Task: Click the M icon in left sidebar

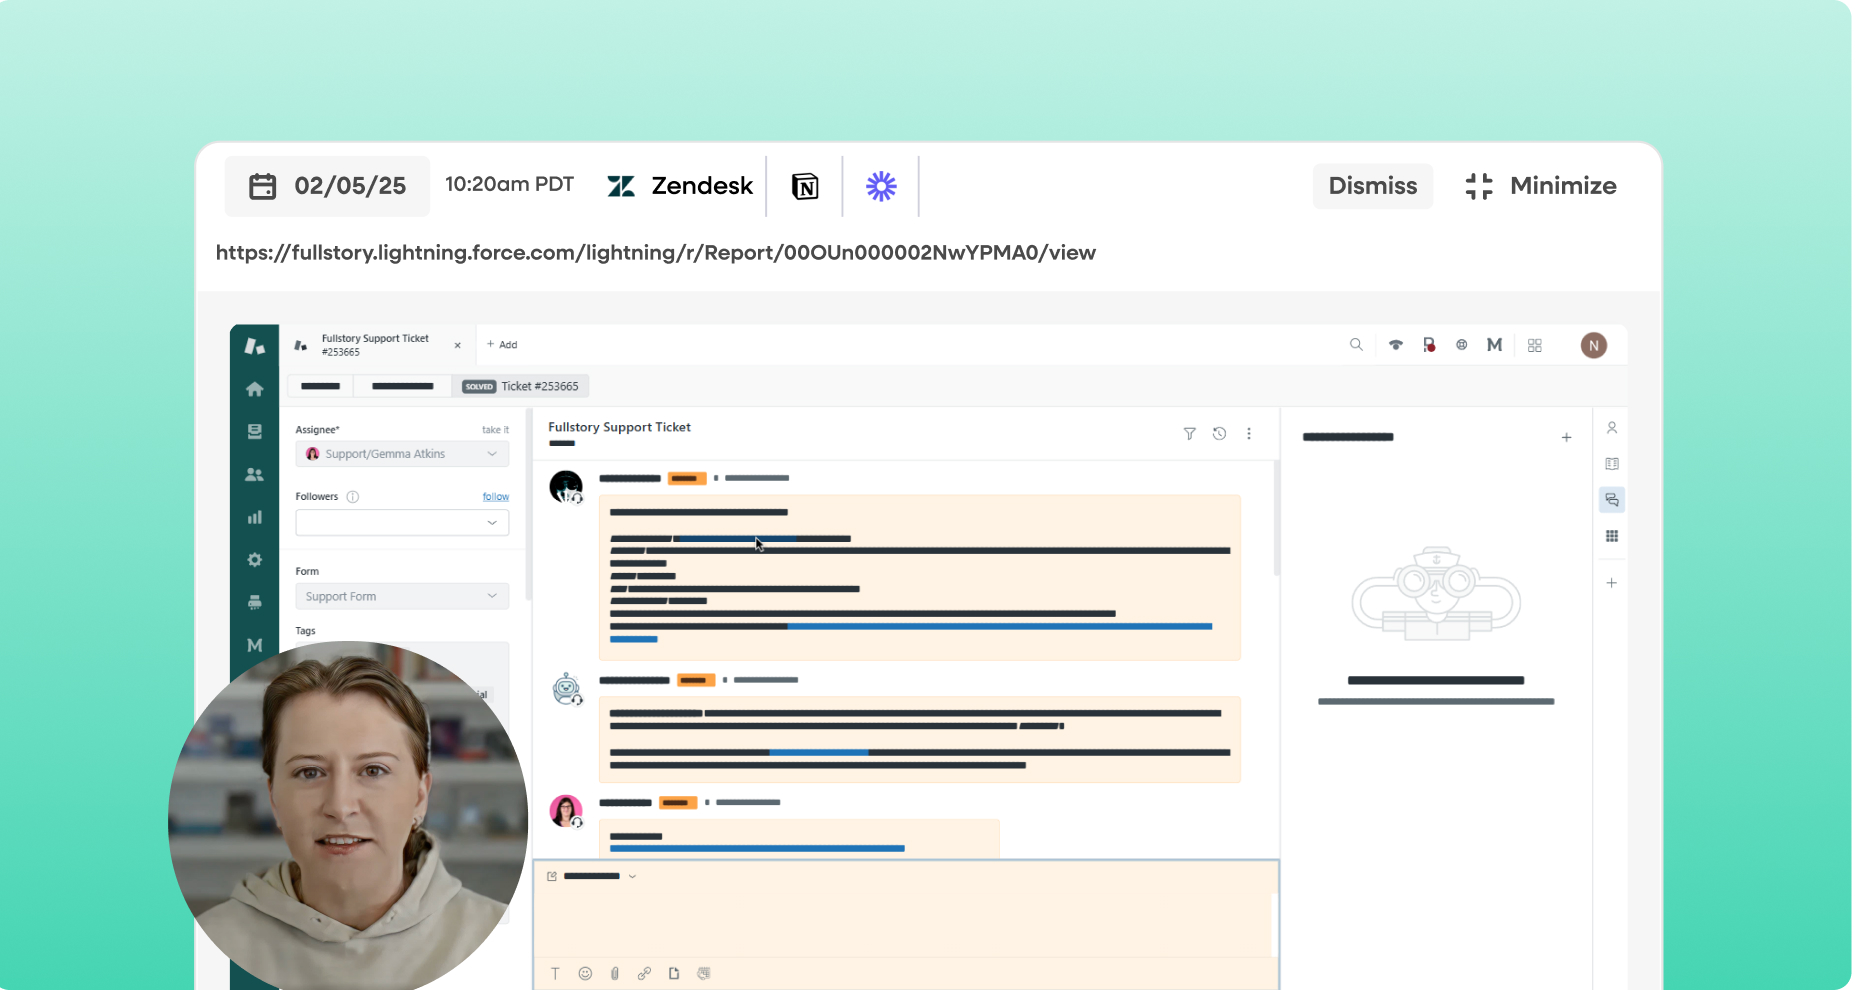Action: (x=255, y=646)
